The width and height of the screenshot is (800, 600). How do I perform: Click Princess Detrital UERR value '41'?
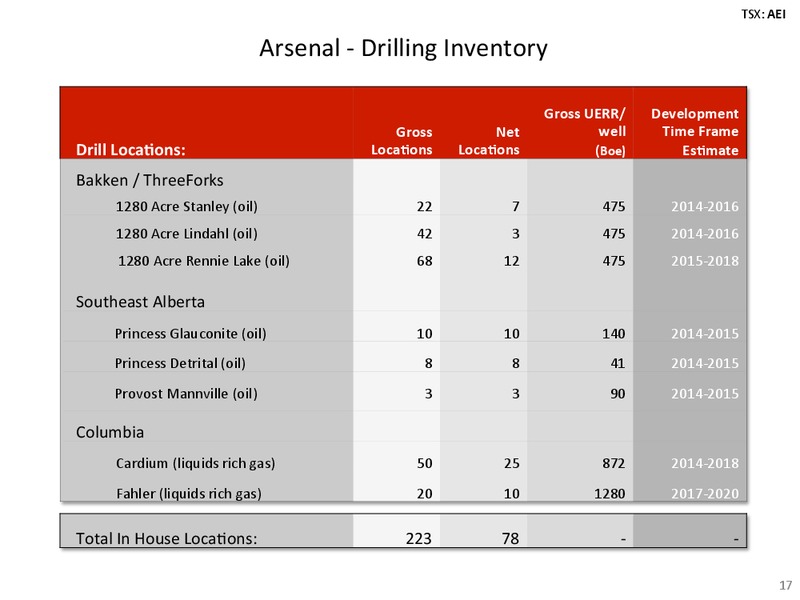click(618, 363)
